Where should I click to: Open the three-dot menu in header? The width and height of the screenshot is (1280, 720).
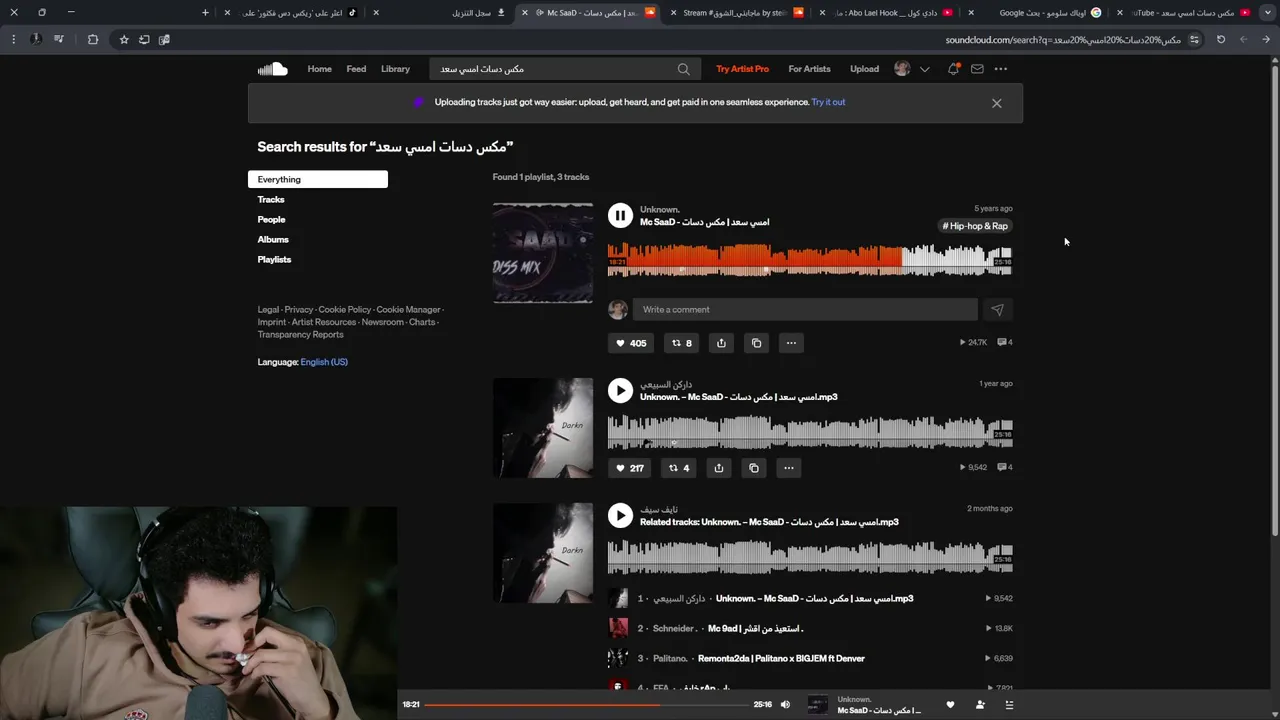(x=1001, y=69)
